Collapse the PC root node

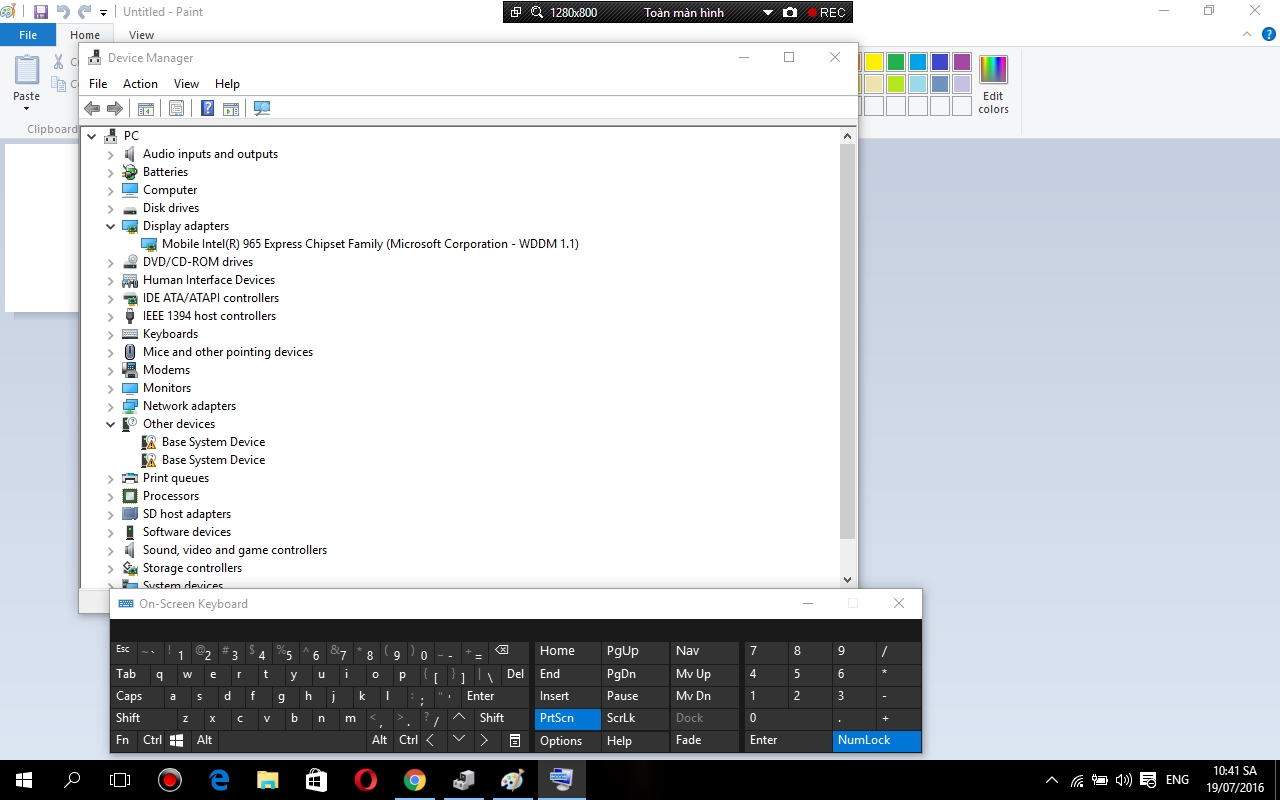pos(92,136)
